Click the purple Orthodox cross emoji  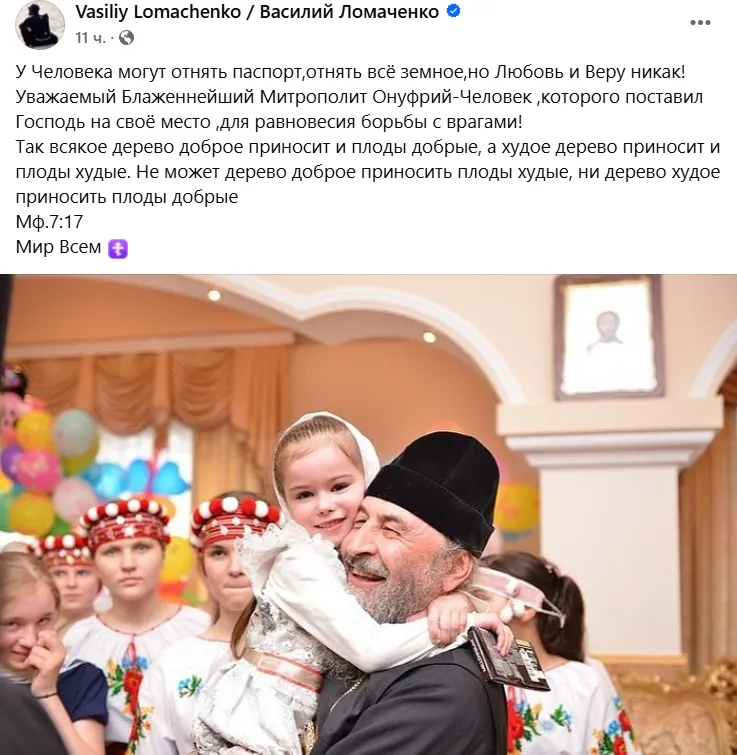pos(118,249)
